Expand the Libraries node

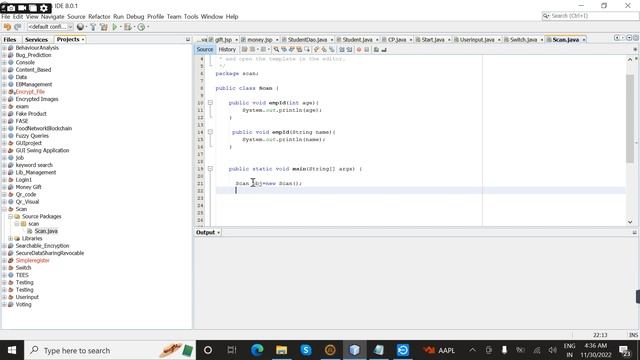[x=10, y=238]
